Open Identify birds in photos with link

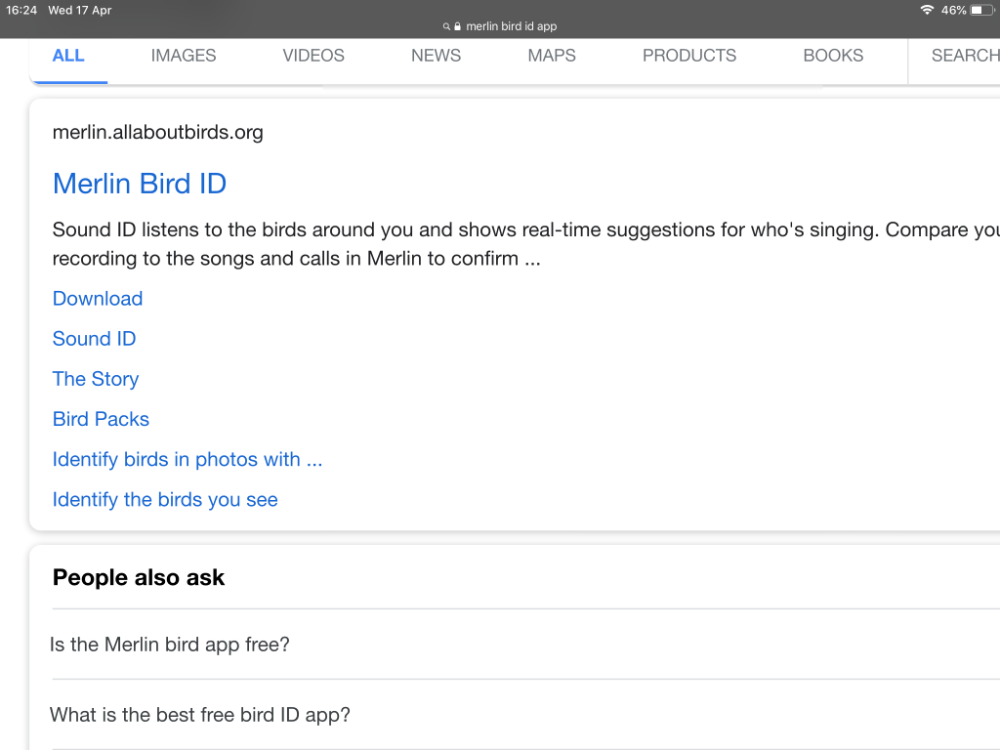(188, 459)
